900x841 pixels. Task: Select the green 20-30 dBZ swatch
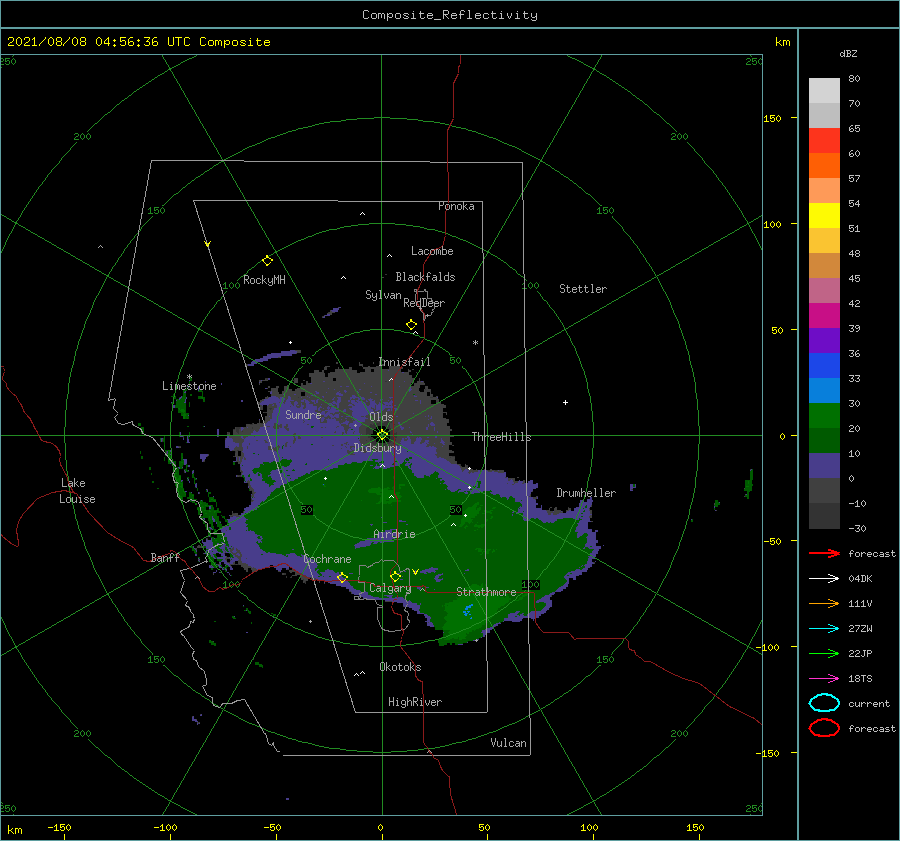[x=824, y=415]
